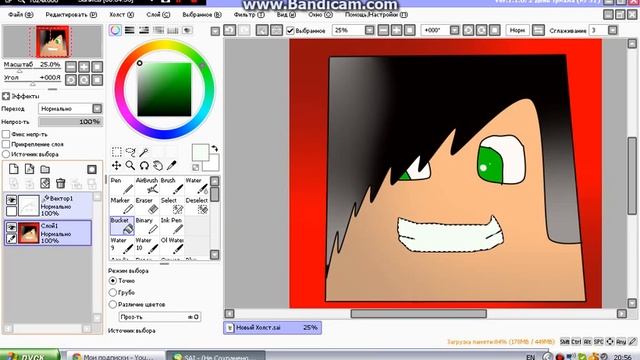Screen dimensions: 640x360
Task: Select the AirBrush tool
Action: pyautogui.click(x=147, y=185)
